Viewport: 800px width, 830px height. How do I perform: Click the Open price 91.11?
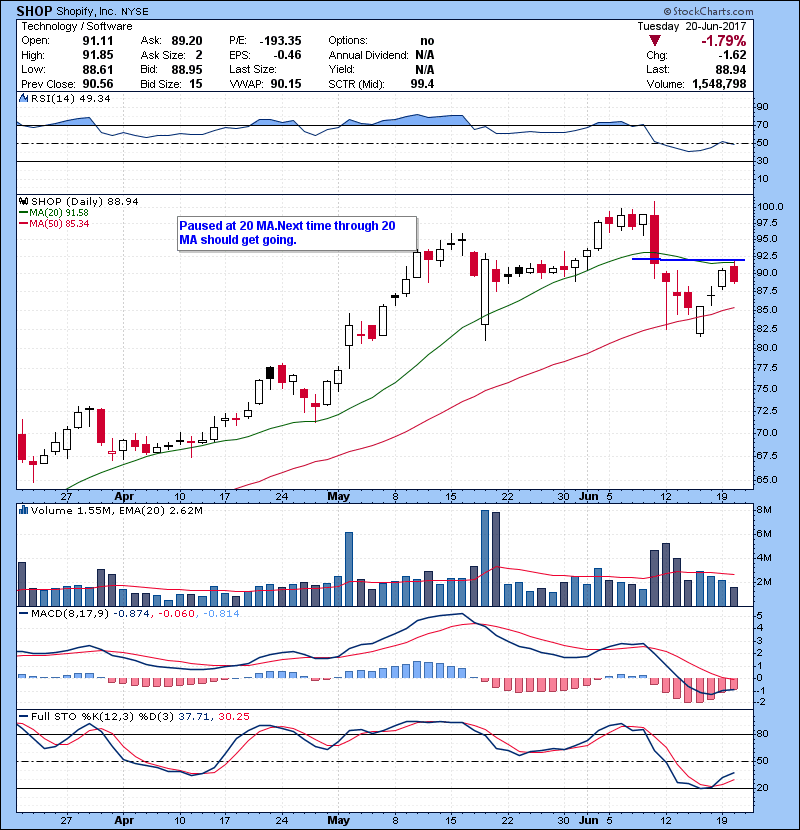point(98,41)
